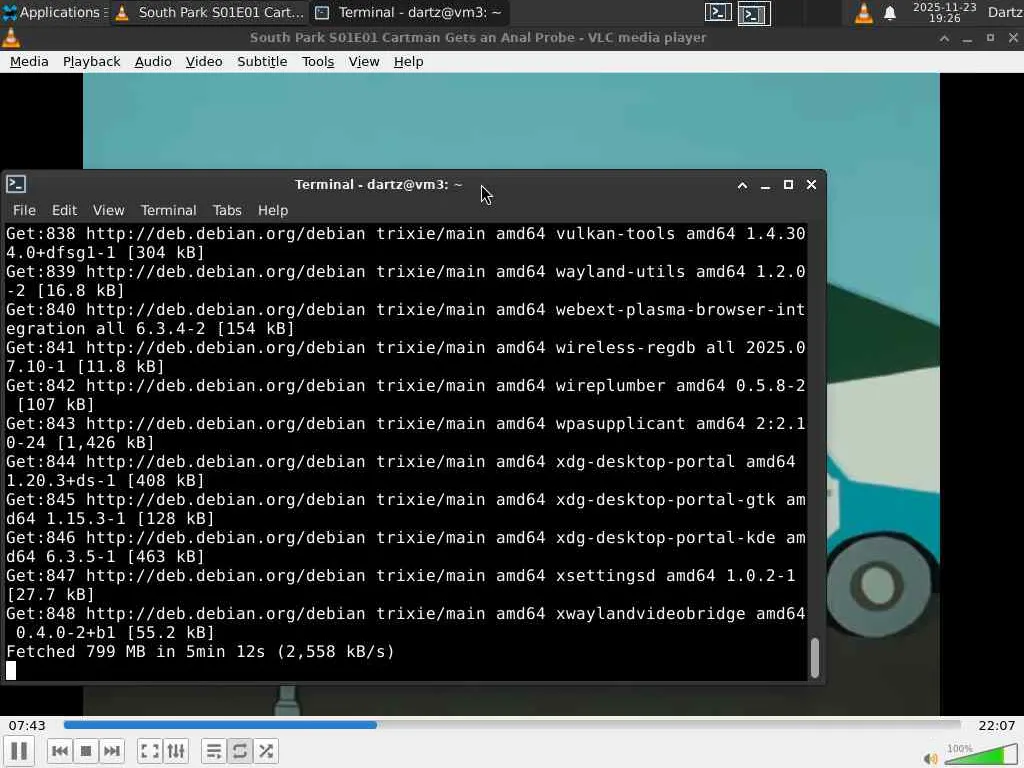
Task: Switch to South Park VLC taskbar button
Action: (x=210, y=12)
